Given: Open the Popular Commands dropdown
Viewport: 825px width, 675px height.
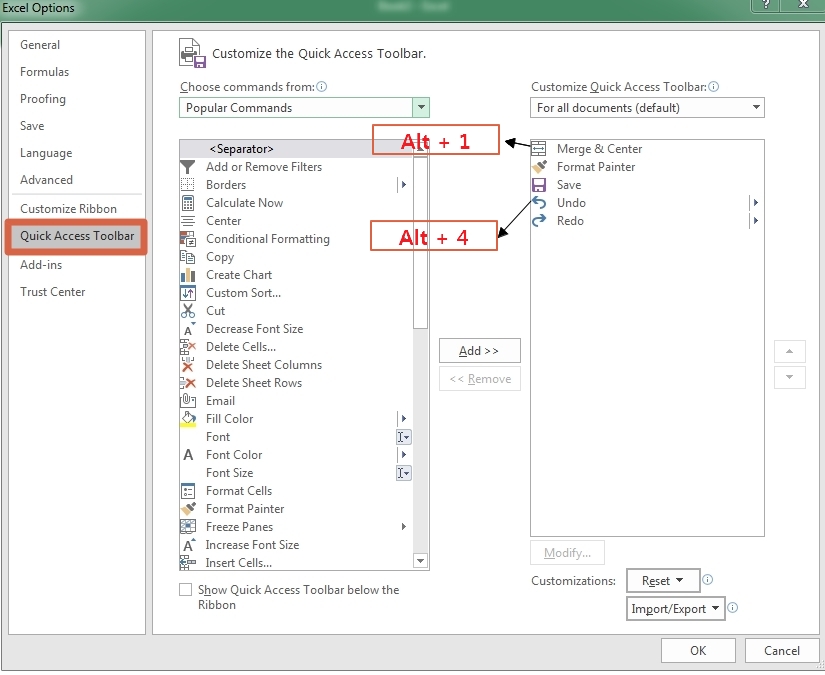Looking at the screenshot, I should click(421, 108).
